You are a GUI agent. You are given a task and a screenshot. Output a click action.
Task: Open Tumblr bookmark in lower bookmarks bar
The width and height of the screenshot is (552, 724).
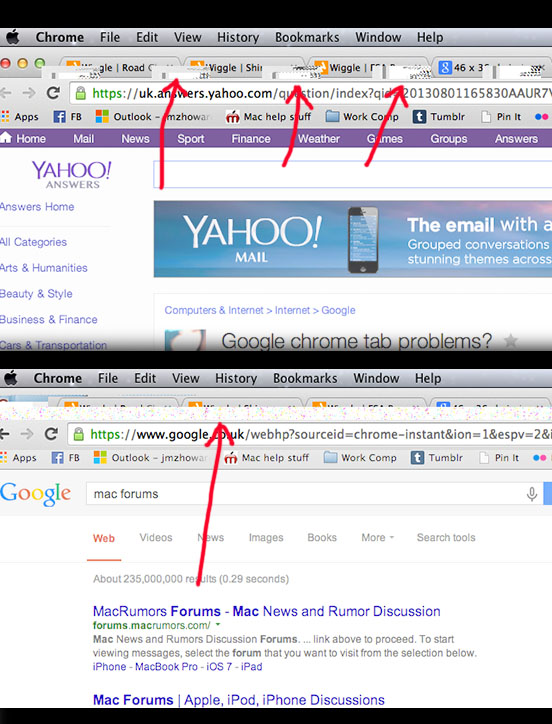tap(437, 458)
